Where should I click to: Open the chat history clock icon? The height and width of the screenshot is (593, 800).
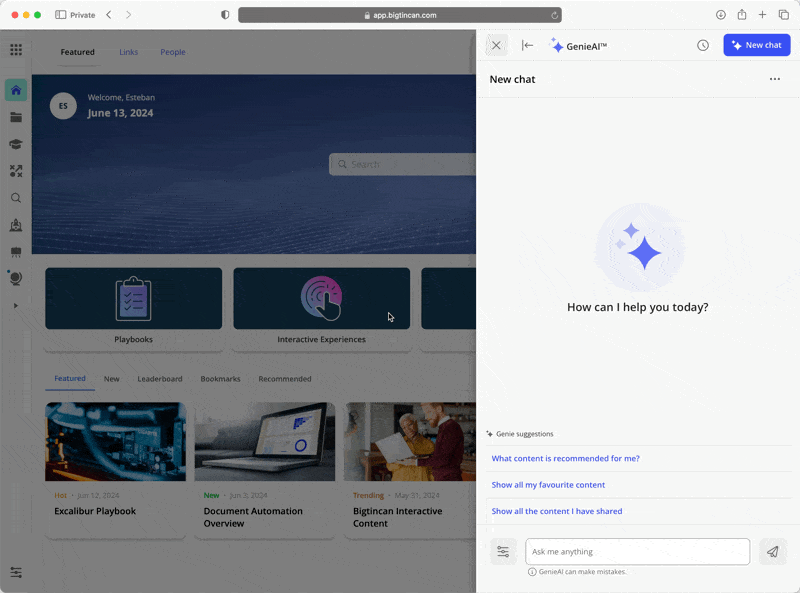pos(703,45)
